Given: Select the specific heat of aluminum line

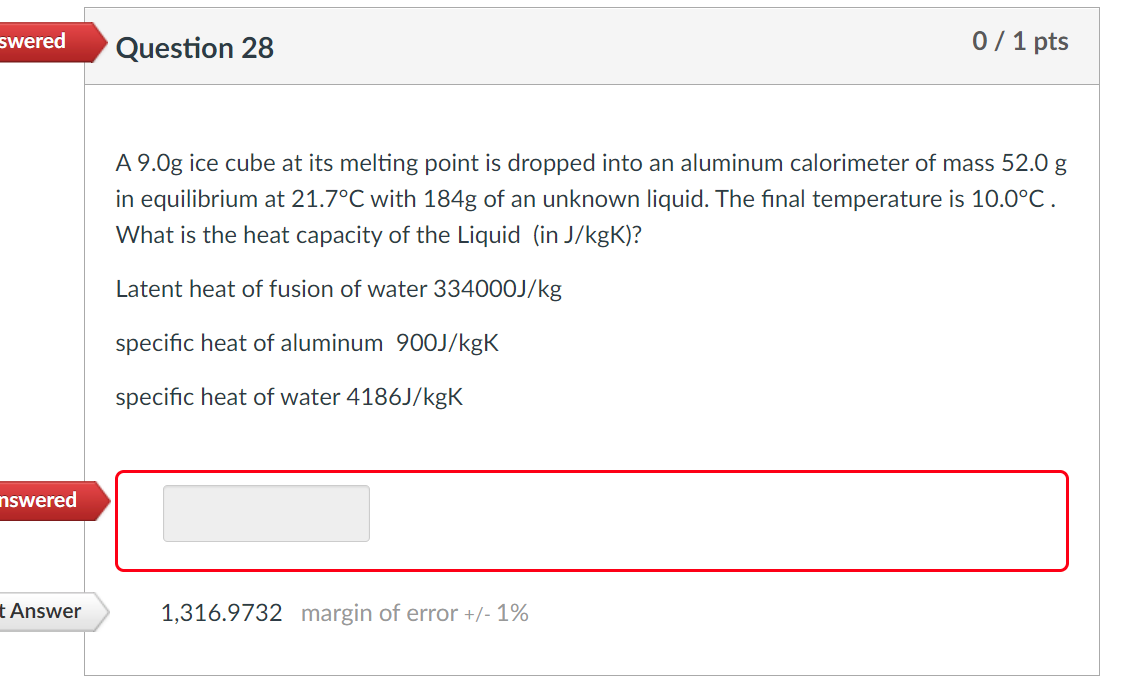Looking at the screenshot, I should pos(305,342).
